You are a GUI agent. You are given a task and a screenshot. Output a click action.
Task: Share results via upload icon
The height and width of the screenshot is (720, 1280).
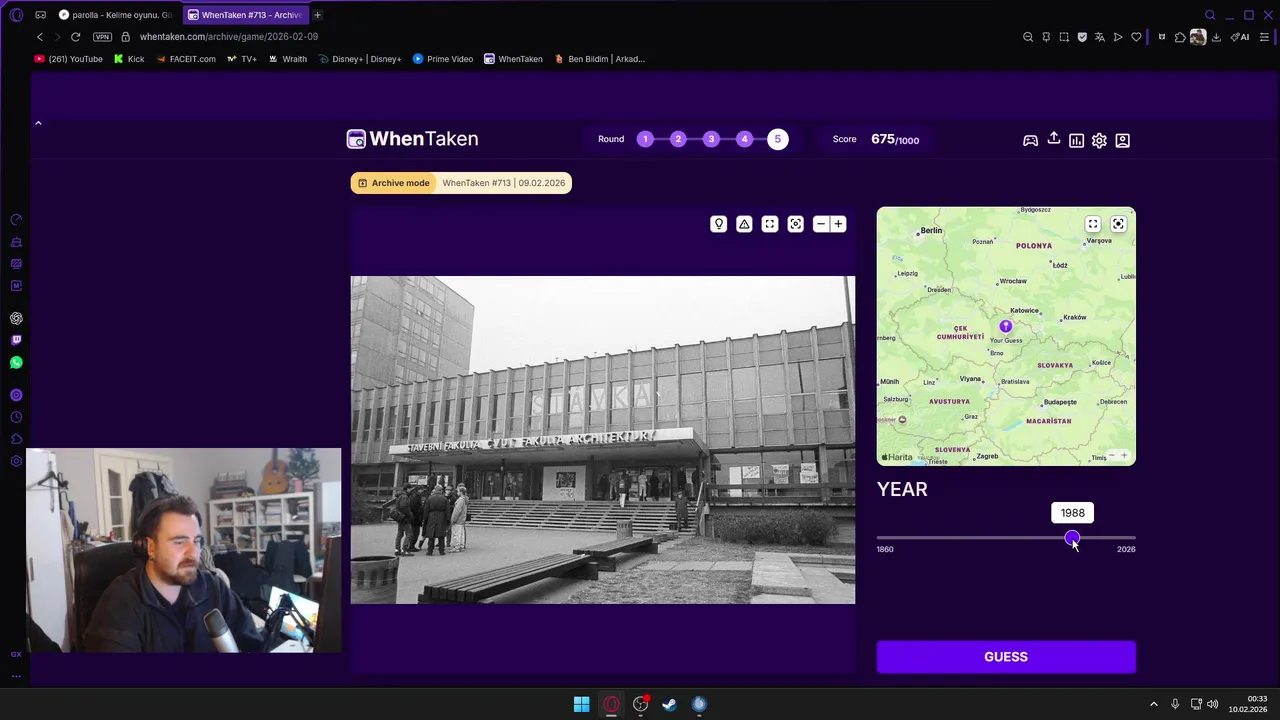click(1053, 139)
